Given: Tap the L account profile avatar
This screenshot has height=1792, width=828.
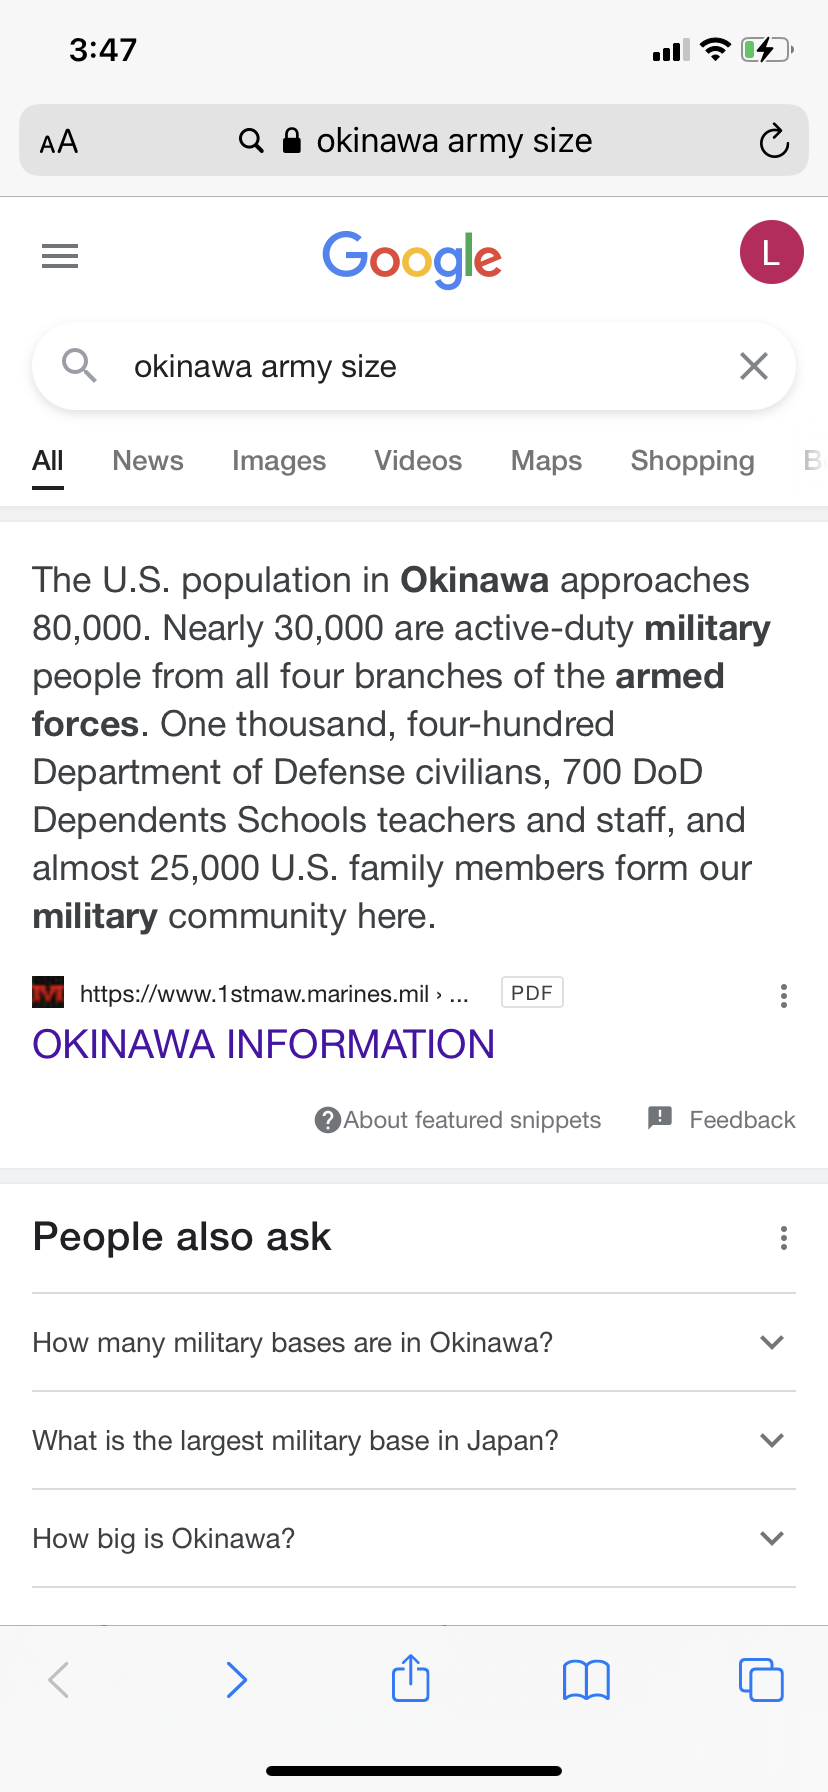Looking at the screenshot, I should (x=771, y=253).
